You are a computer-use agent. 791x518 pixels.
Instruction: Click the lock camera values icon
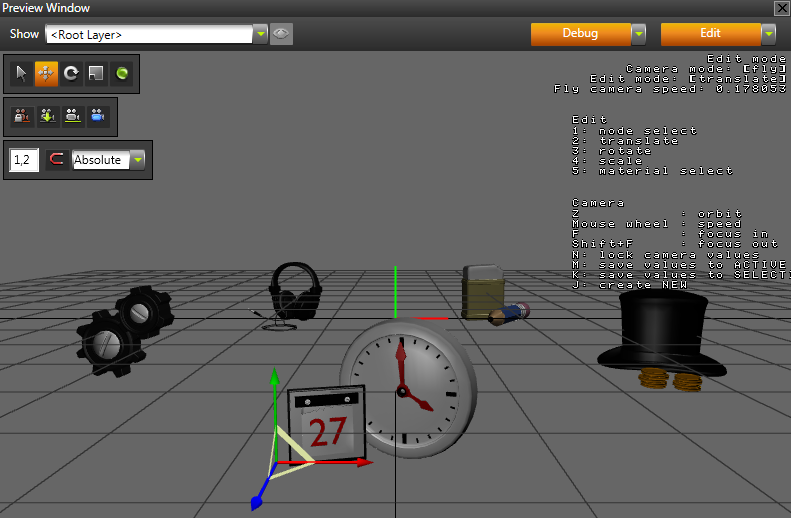[x=22, y=116]
